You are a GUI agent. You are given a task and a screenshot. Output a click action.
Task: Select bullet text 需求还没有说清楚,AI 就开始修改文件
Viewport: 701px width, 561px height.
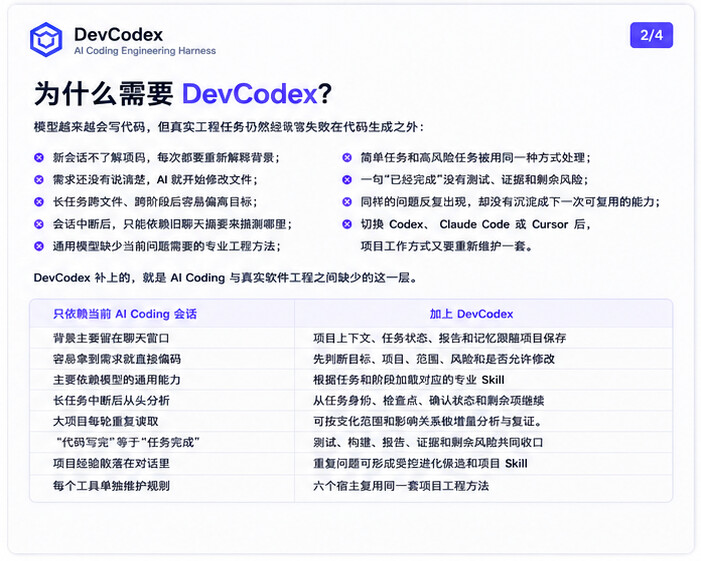(155, 180)
